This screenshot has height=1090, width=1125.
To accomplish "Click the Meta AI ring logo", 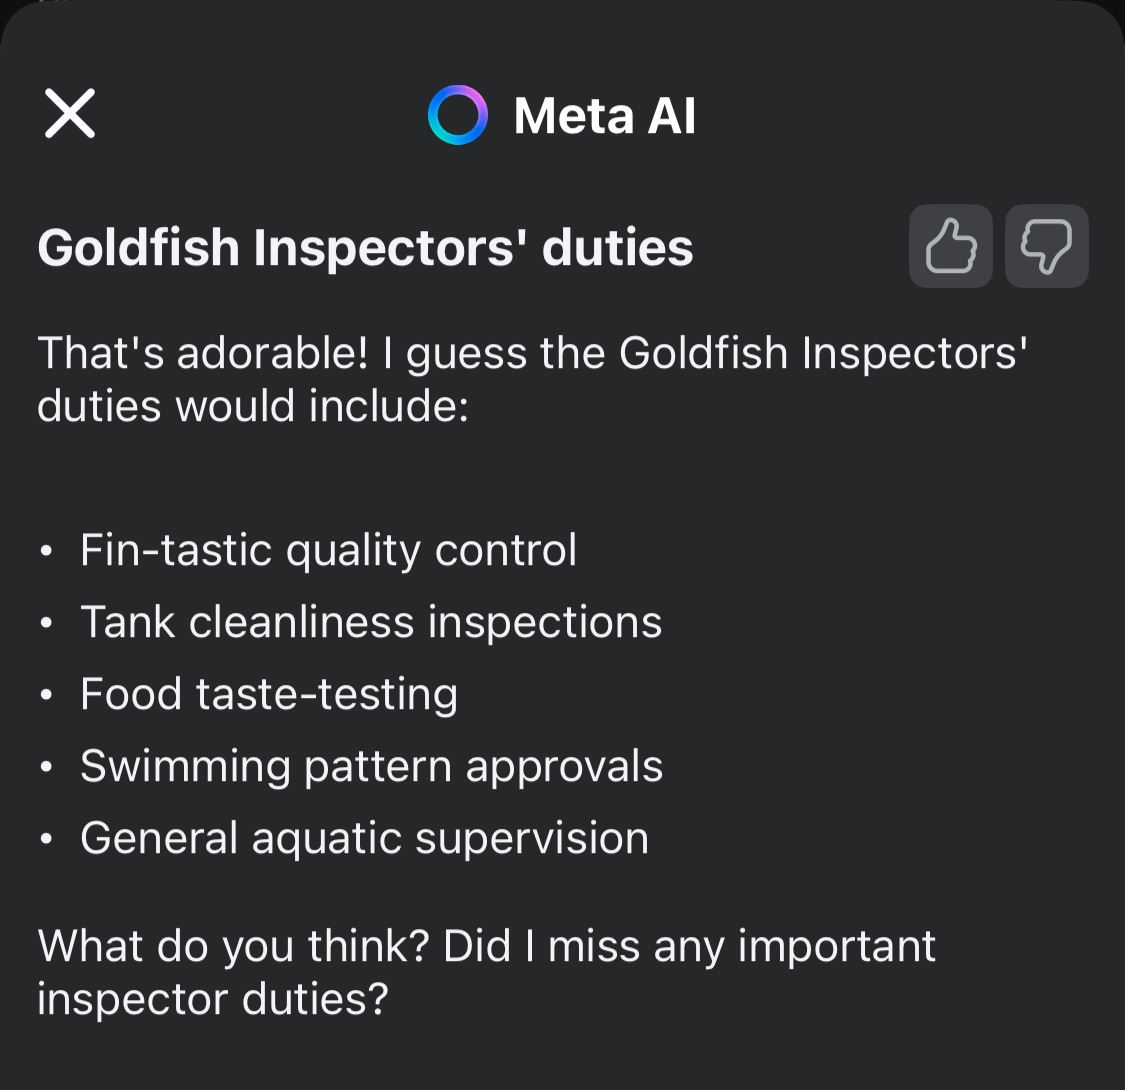I will click(x=457, y=115).
